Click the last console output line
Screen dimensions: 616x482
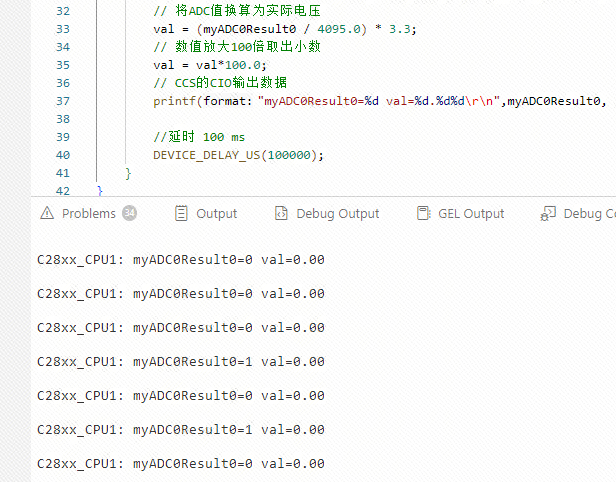pos(181,464)
